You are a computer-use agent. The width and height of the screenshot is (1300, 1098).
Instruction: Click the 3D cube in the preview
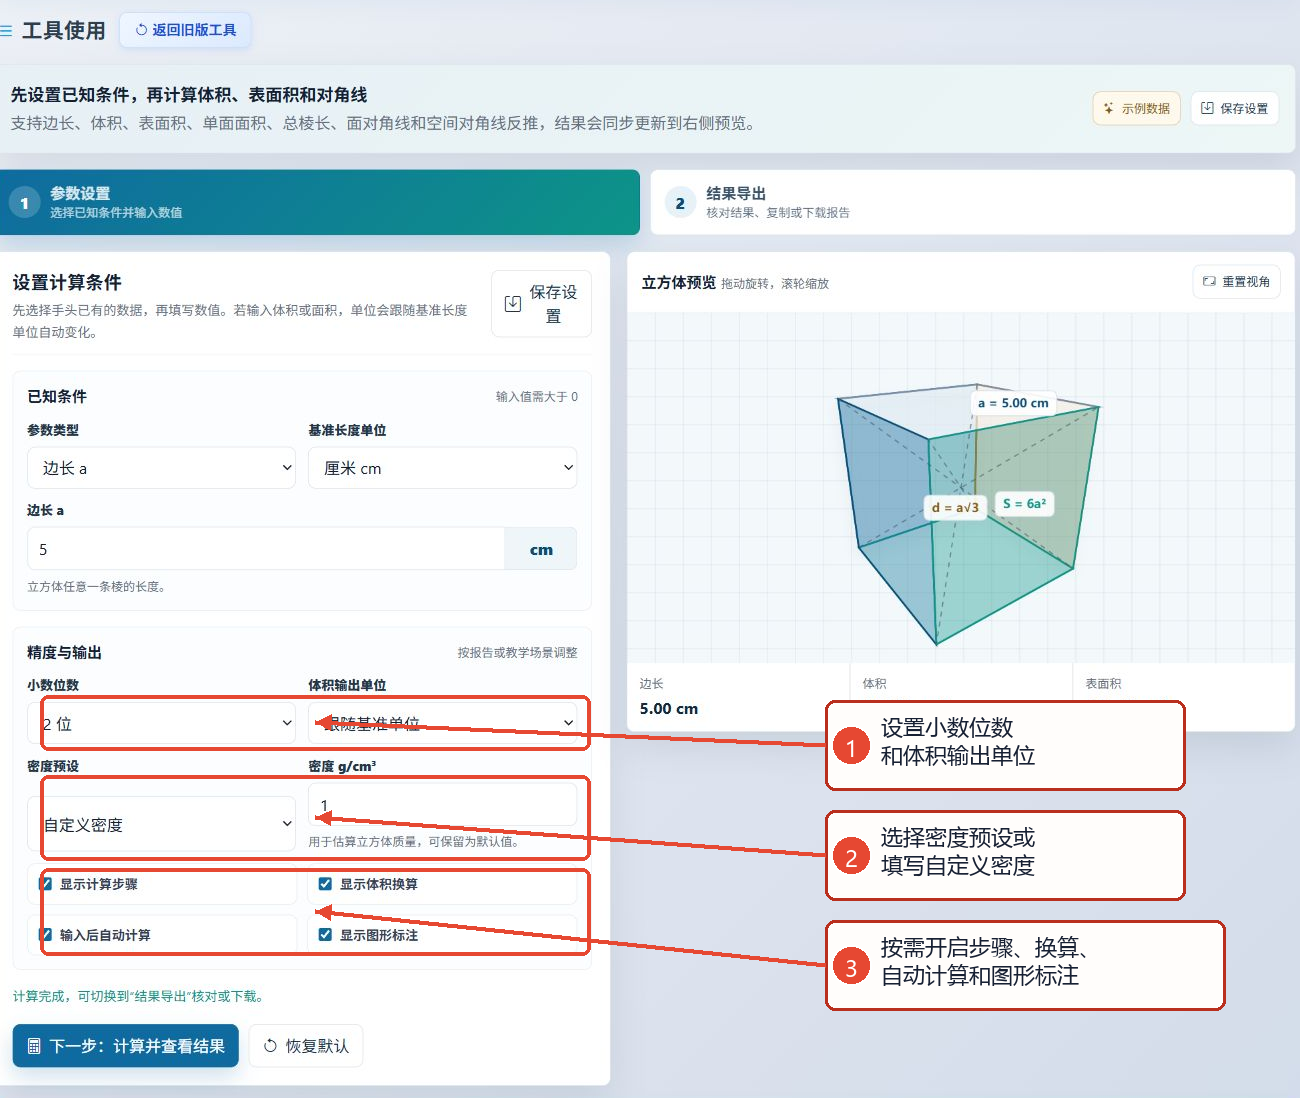tap(967, 515)
